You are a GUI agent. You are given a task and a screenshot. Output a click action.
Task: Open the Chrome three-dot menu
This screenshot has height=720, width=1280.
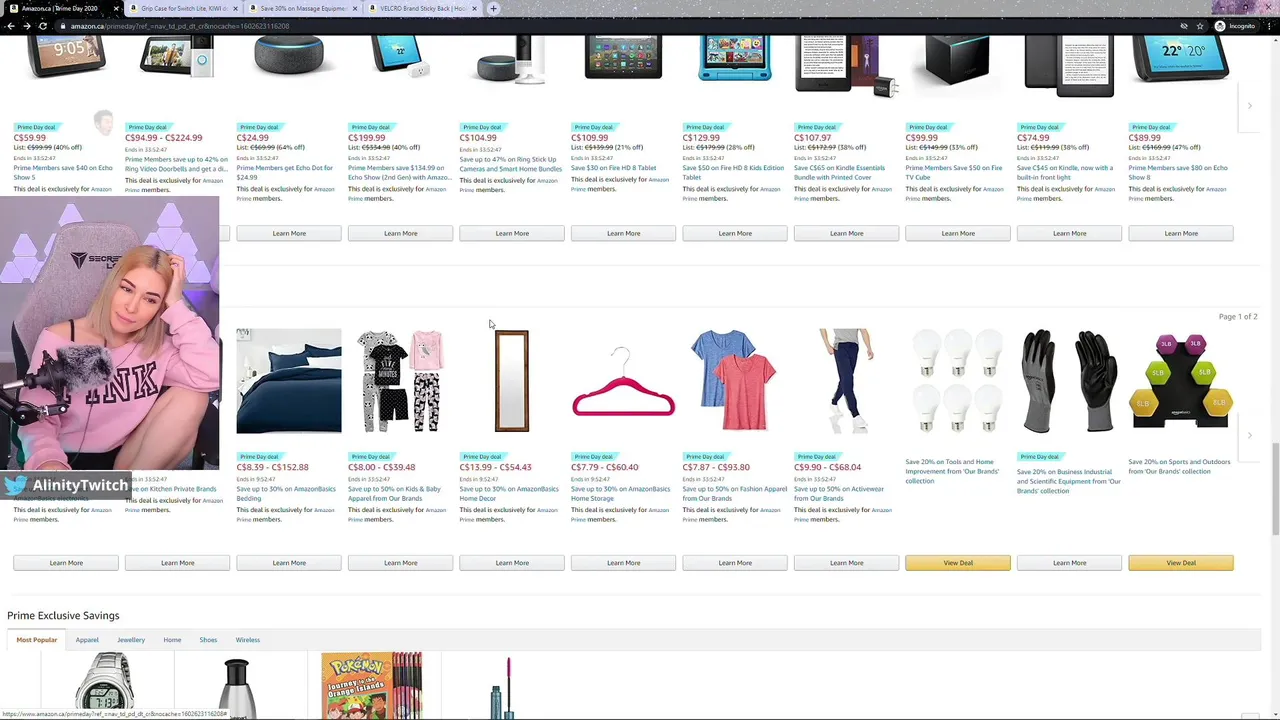pos(1270,26)
